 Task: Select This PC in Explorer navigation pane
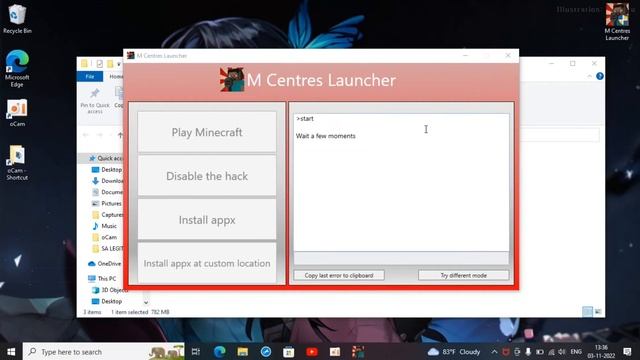[x=102, y=278]
